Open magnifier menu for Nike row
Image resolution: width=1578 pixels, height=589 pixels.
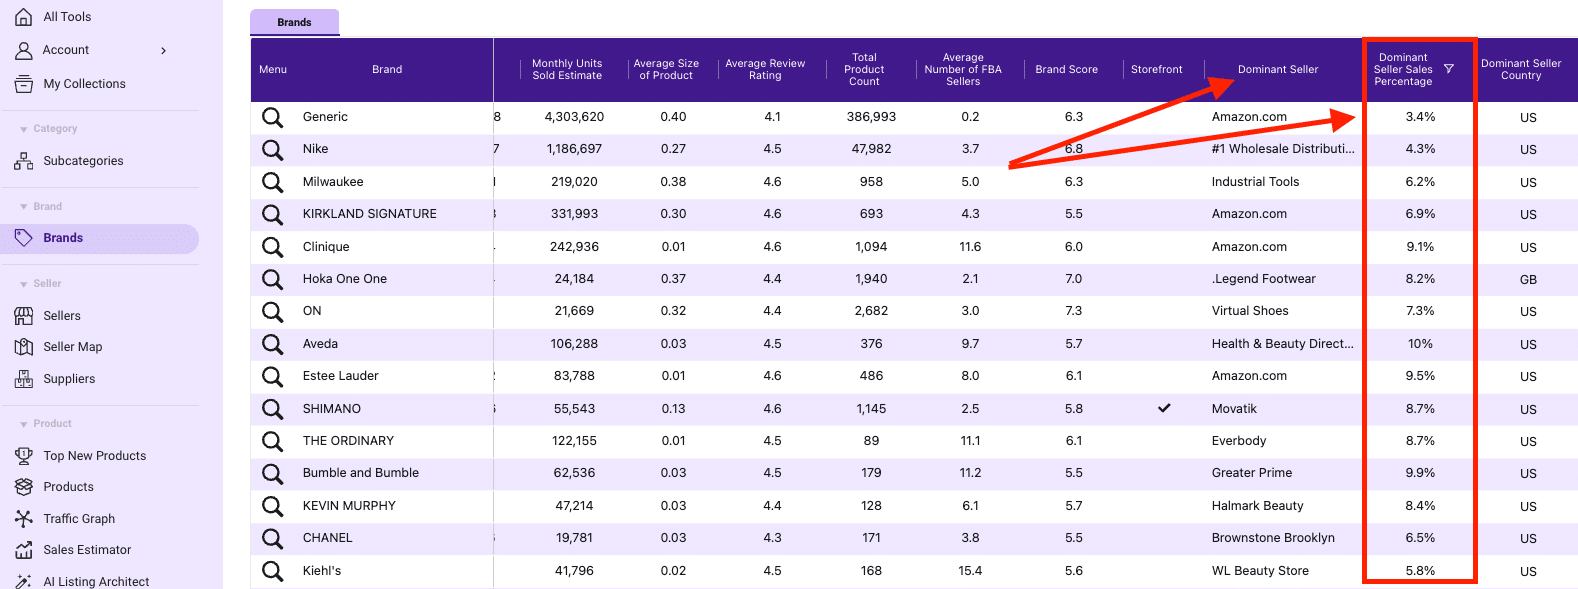(272, 150)
